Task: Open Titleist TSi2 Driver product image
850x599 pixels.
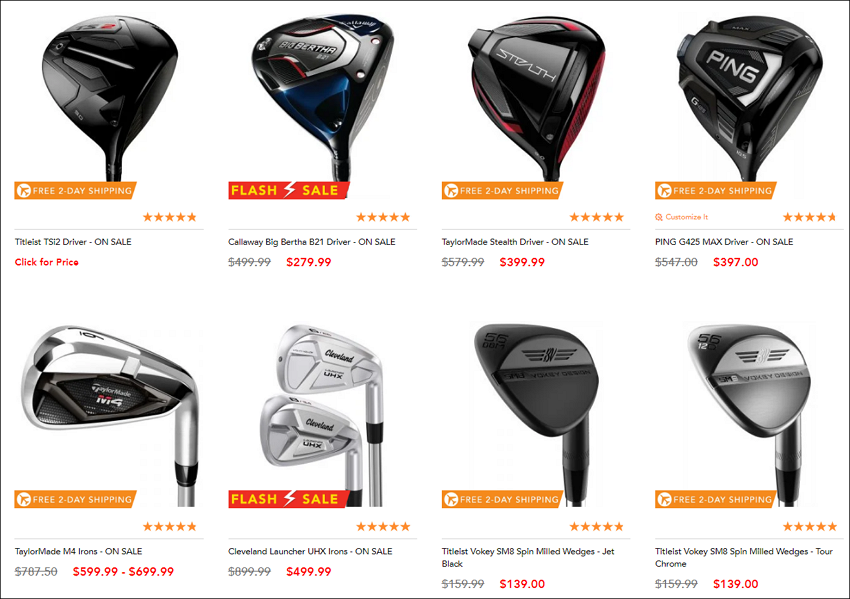Action: (110, 98)
